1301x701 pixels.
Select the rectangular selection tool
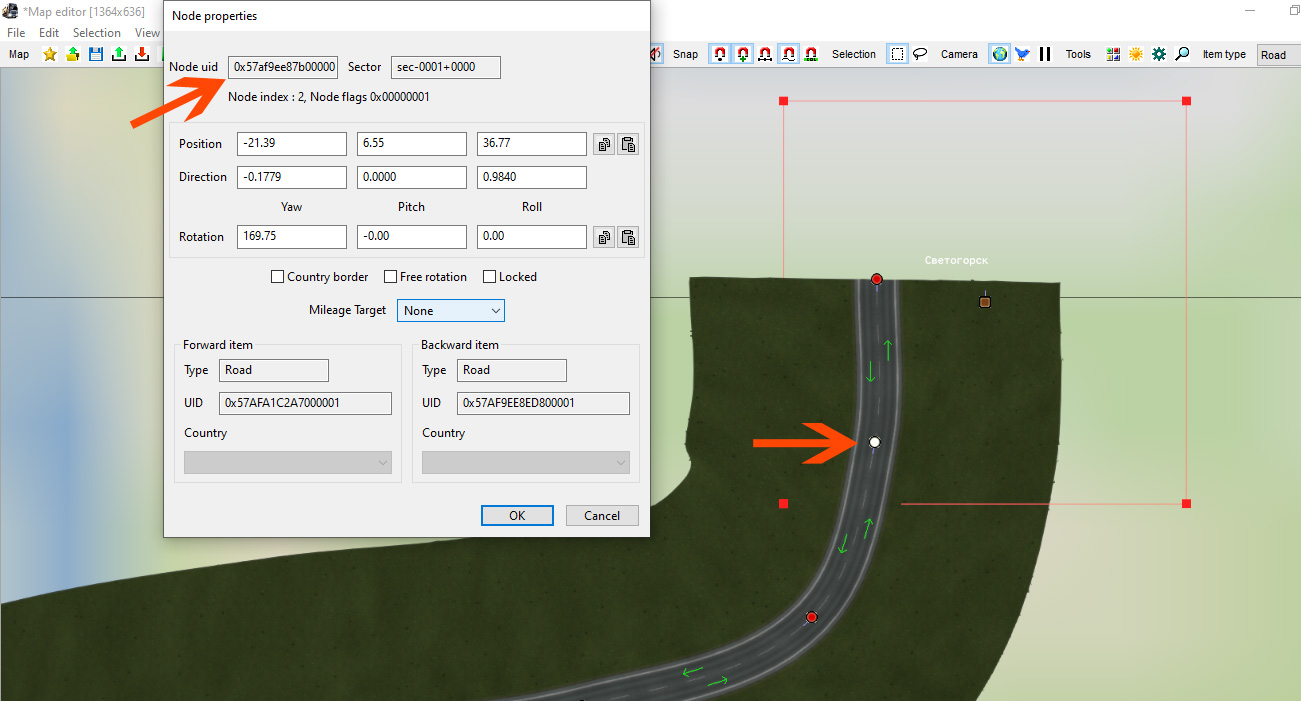(x=898, y=54)
